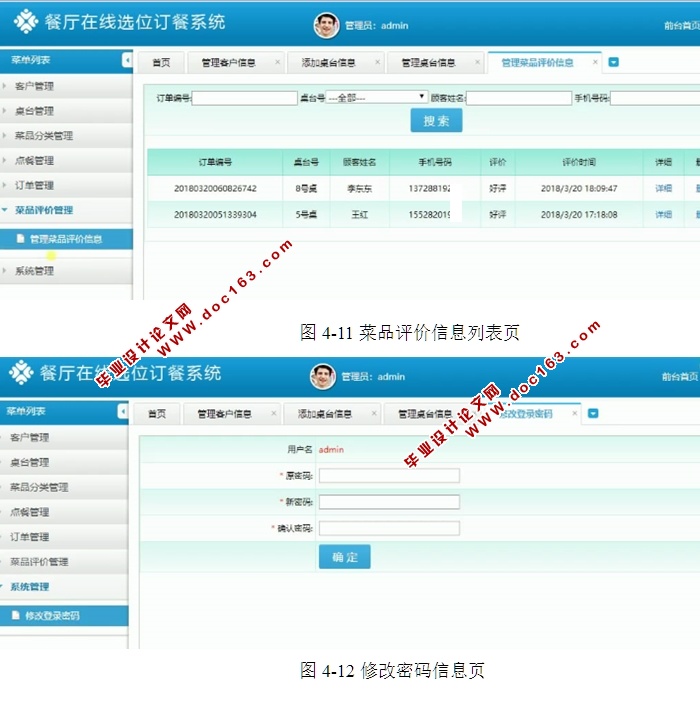Open the tab list dropdown icon in the bottom panel
The width and height of the screenshot is (700, 713).
coord(593,413)
